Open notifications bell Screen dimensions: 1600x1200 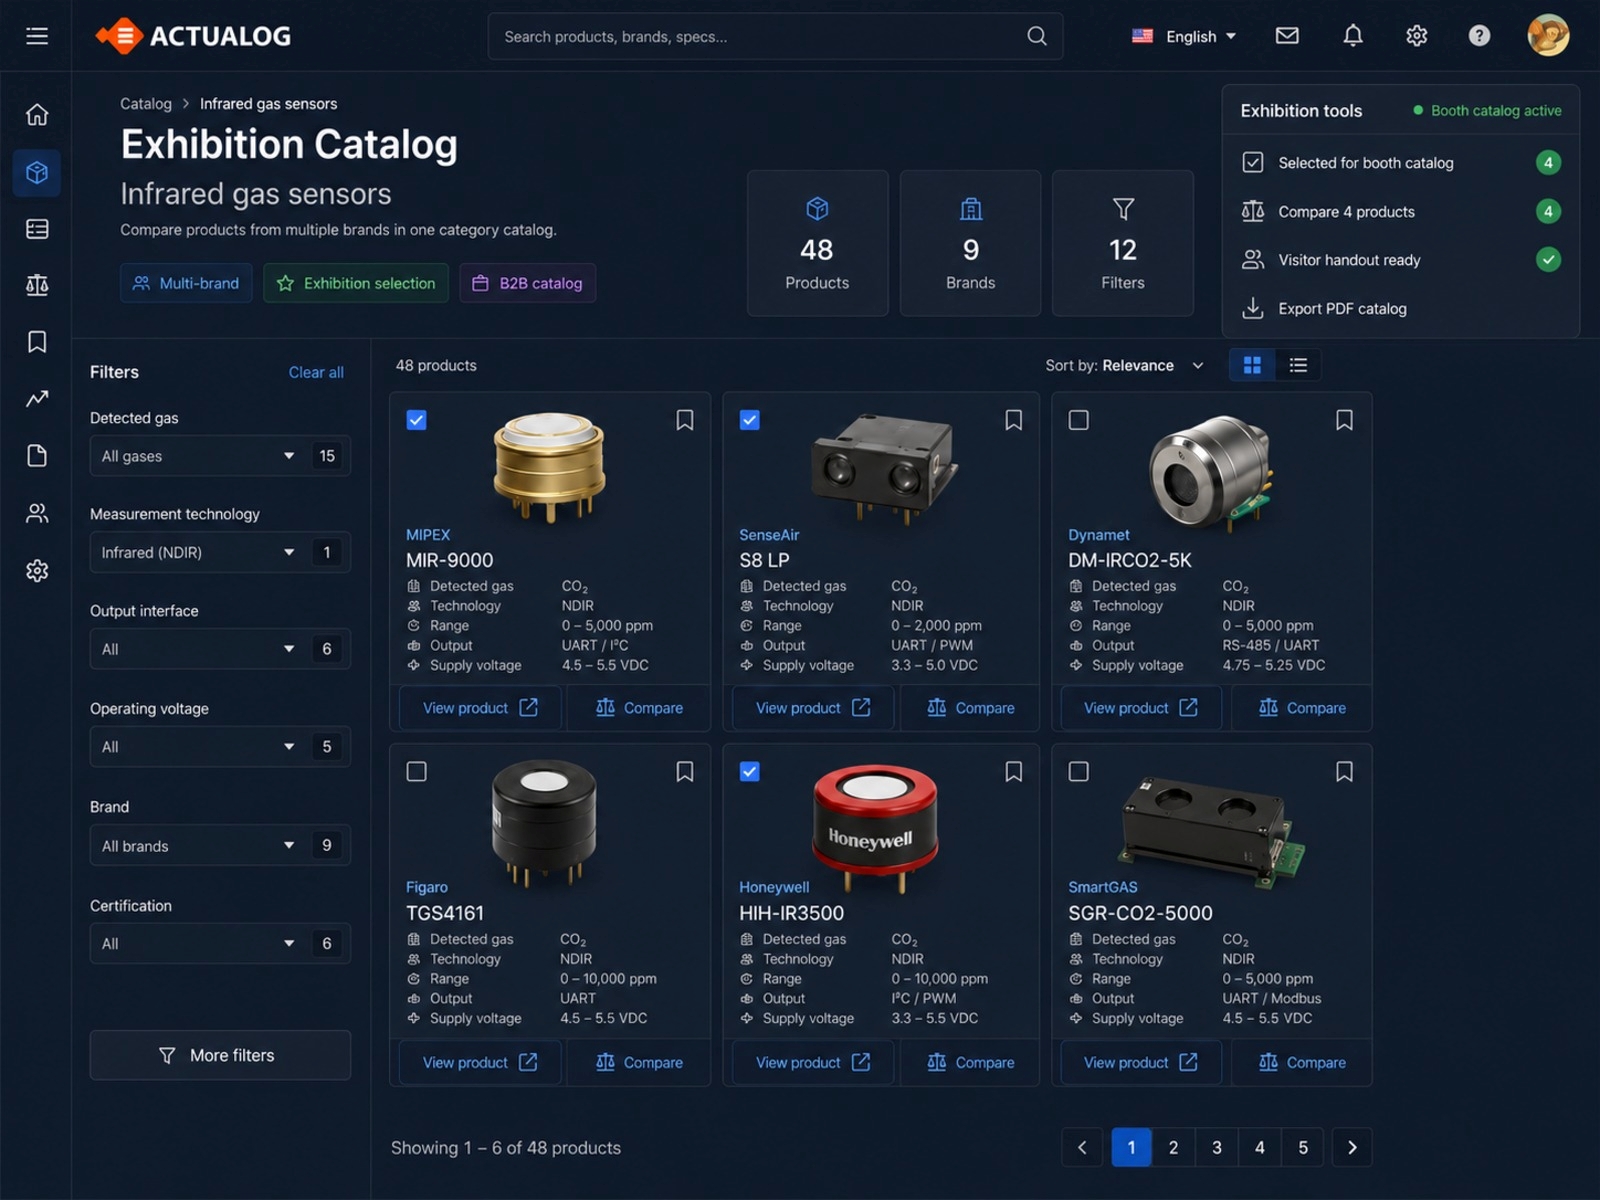point(1353,36)
